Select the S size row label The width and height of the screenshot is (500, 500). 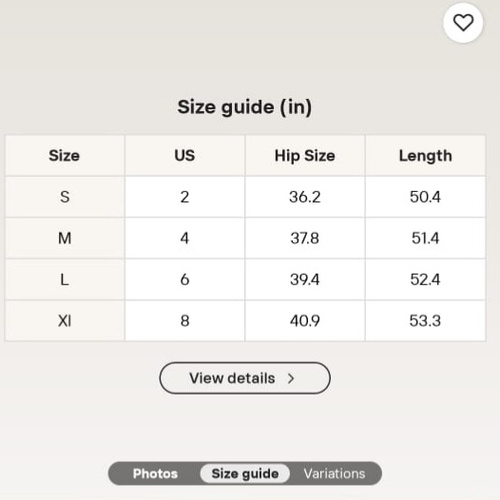65,197
